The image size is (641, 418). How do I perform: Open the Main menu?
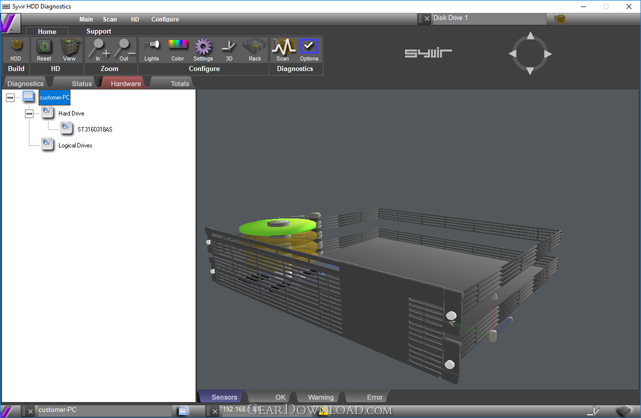(x=86, y=19)
